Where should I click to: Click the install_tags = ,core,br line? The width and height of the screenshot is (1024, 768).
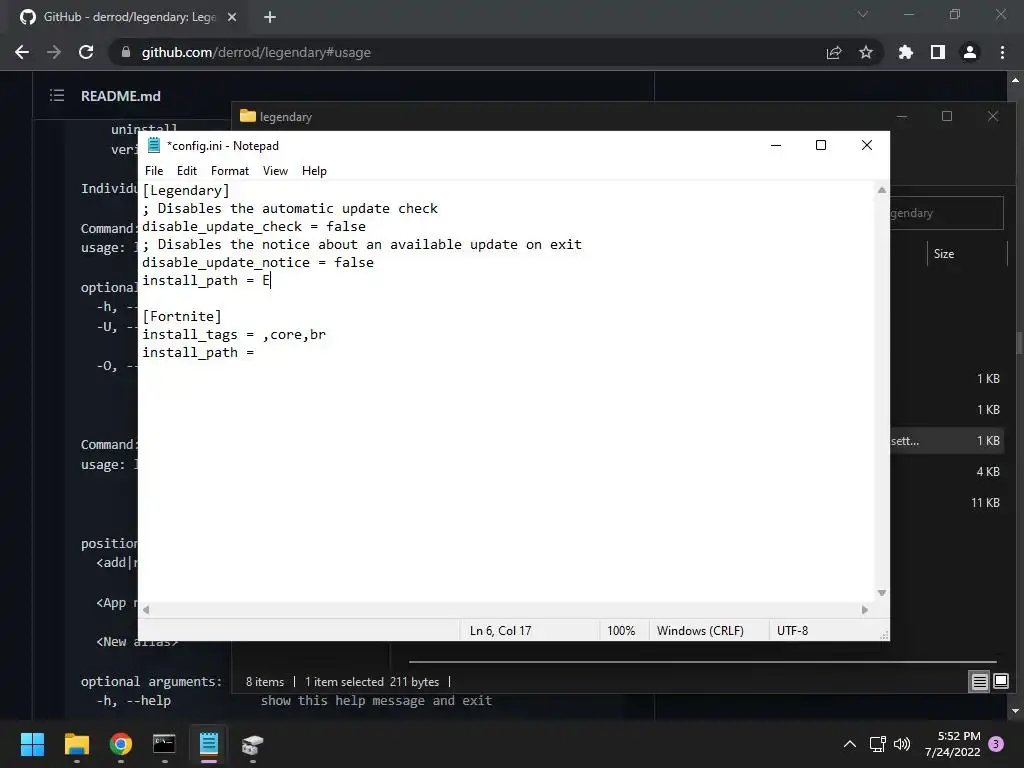234,334
